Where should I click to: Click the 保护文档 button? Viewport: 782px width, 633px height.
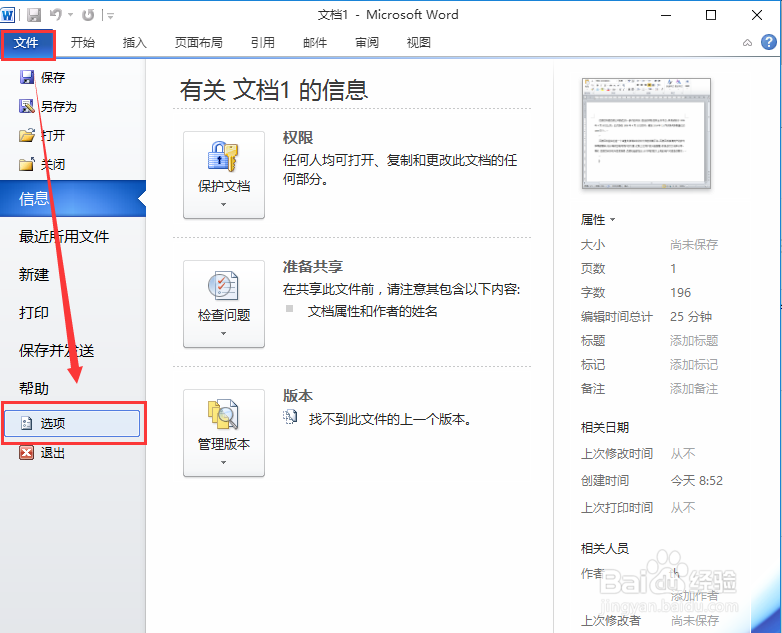224,175
